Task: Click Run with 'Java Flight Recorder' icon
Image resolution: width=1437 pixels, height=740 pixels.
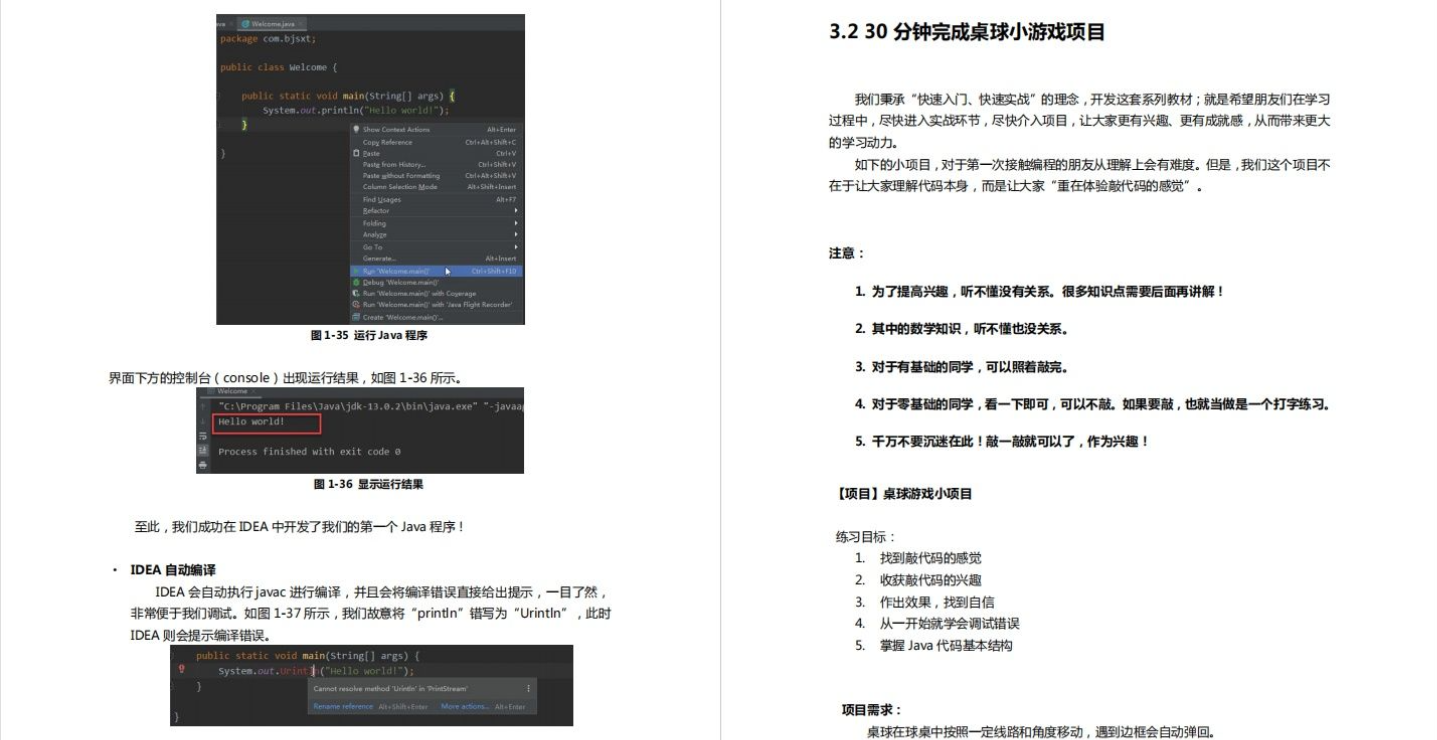Action: [x=355, y=303]
